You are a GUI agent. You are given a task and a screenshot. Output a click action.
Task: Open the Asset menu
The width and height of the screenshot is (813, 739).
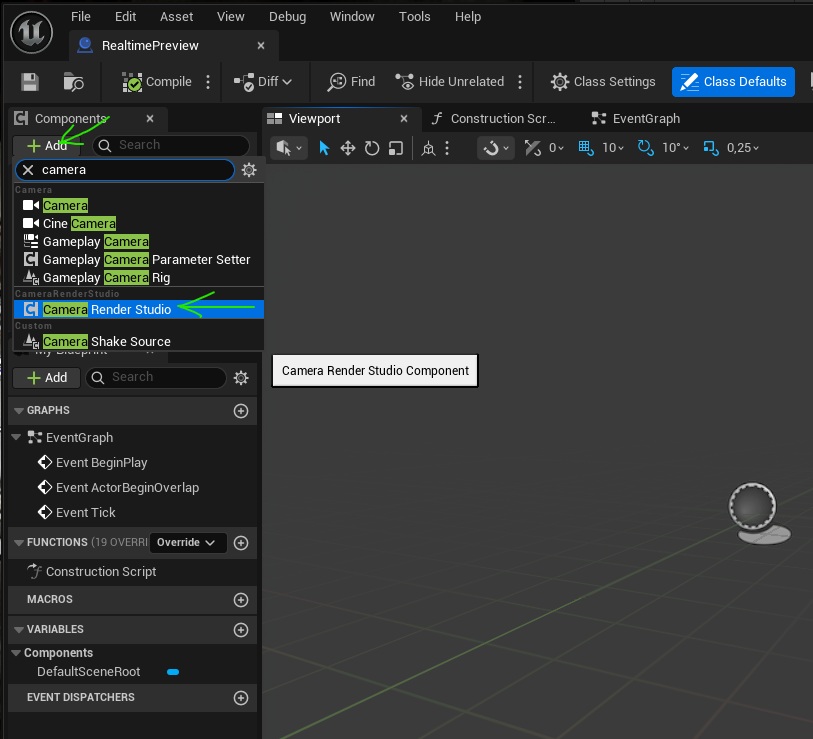176,17
